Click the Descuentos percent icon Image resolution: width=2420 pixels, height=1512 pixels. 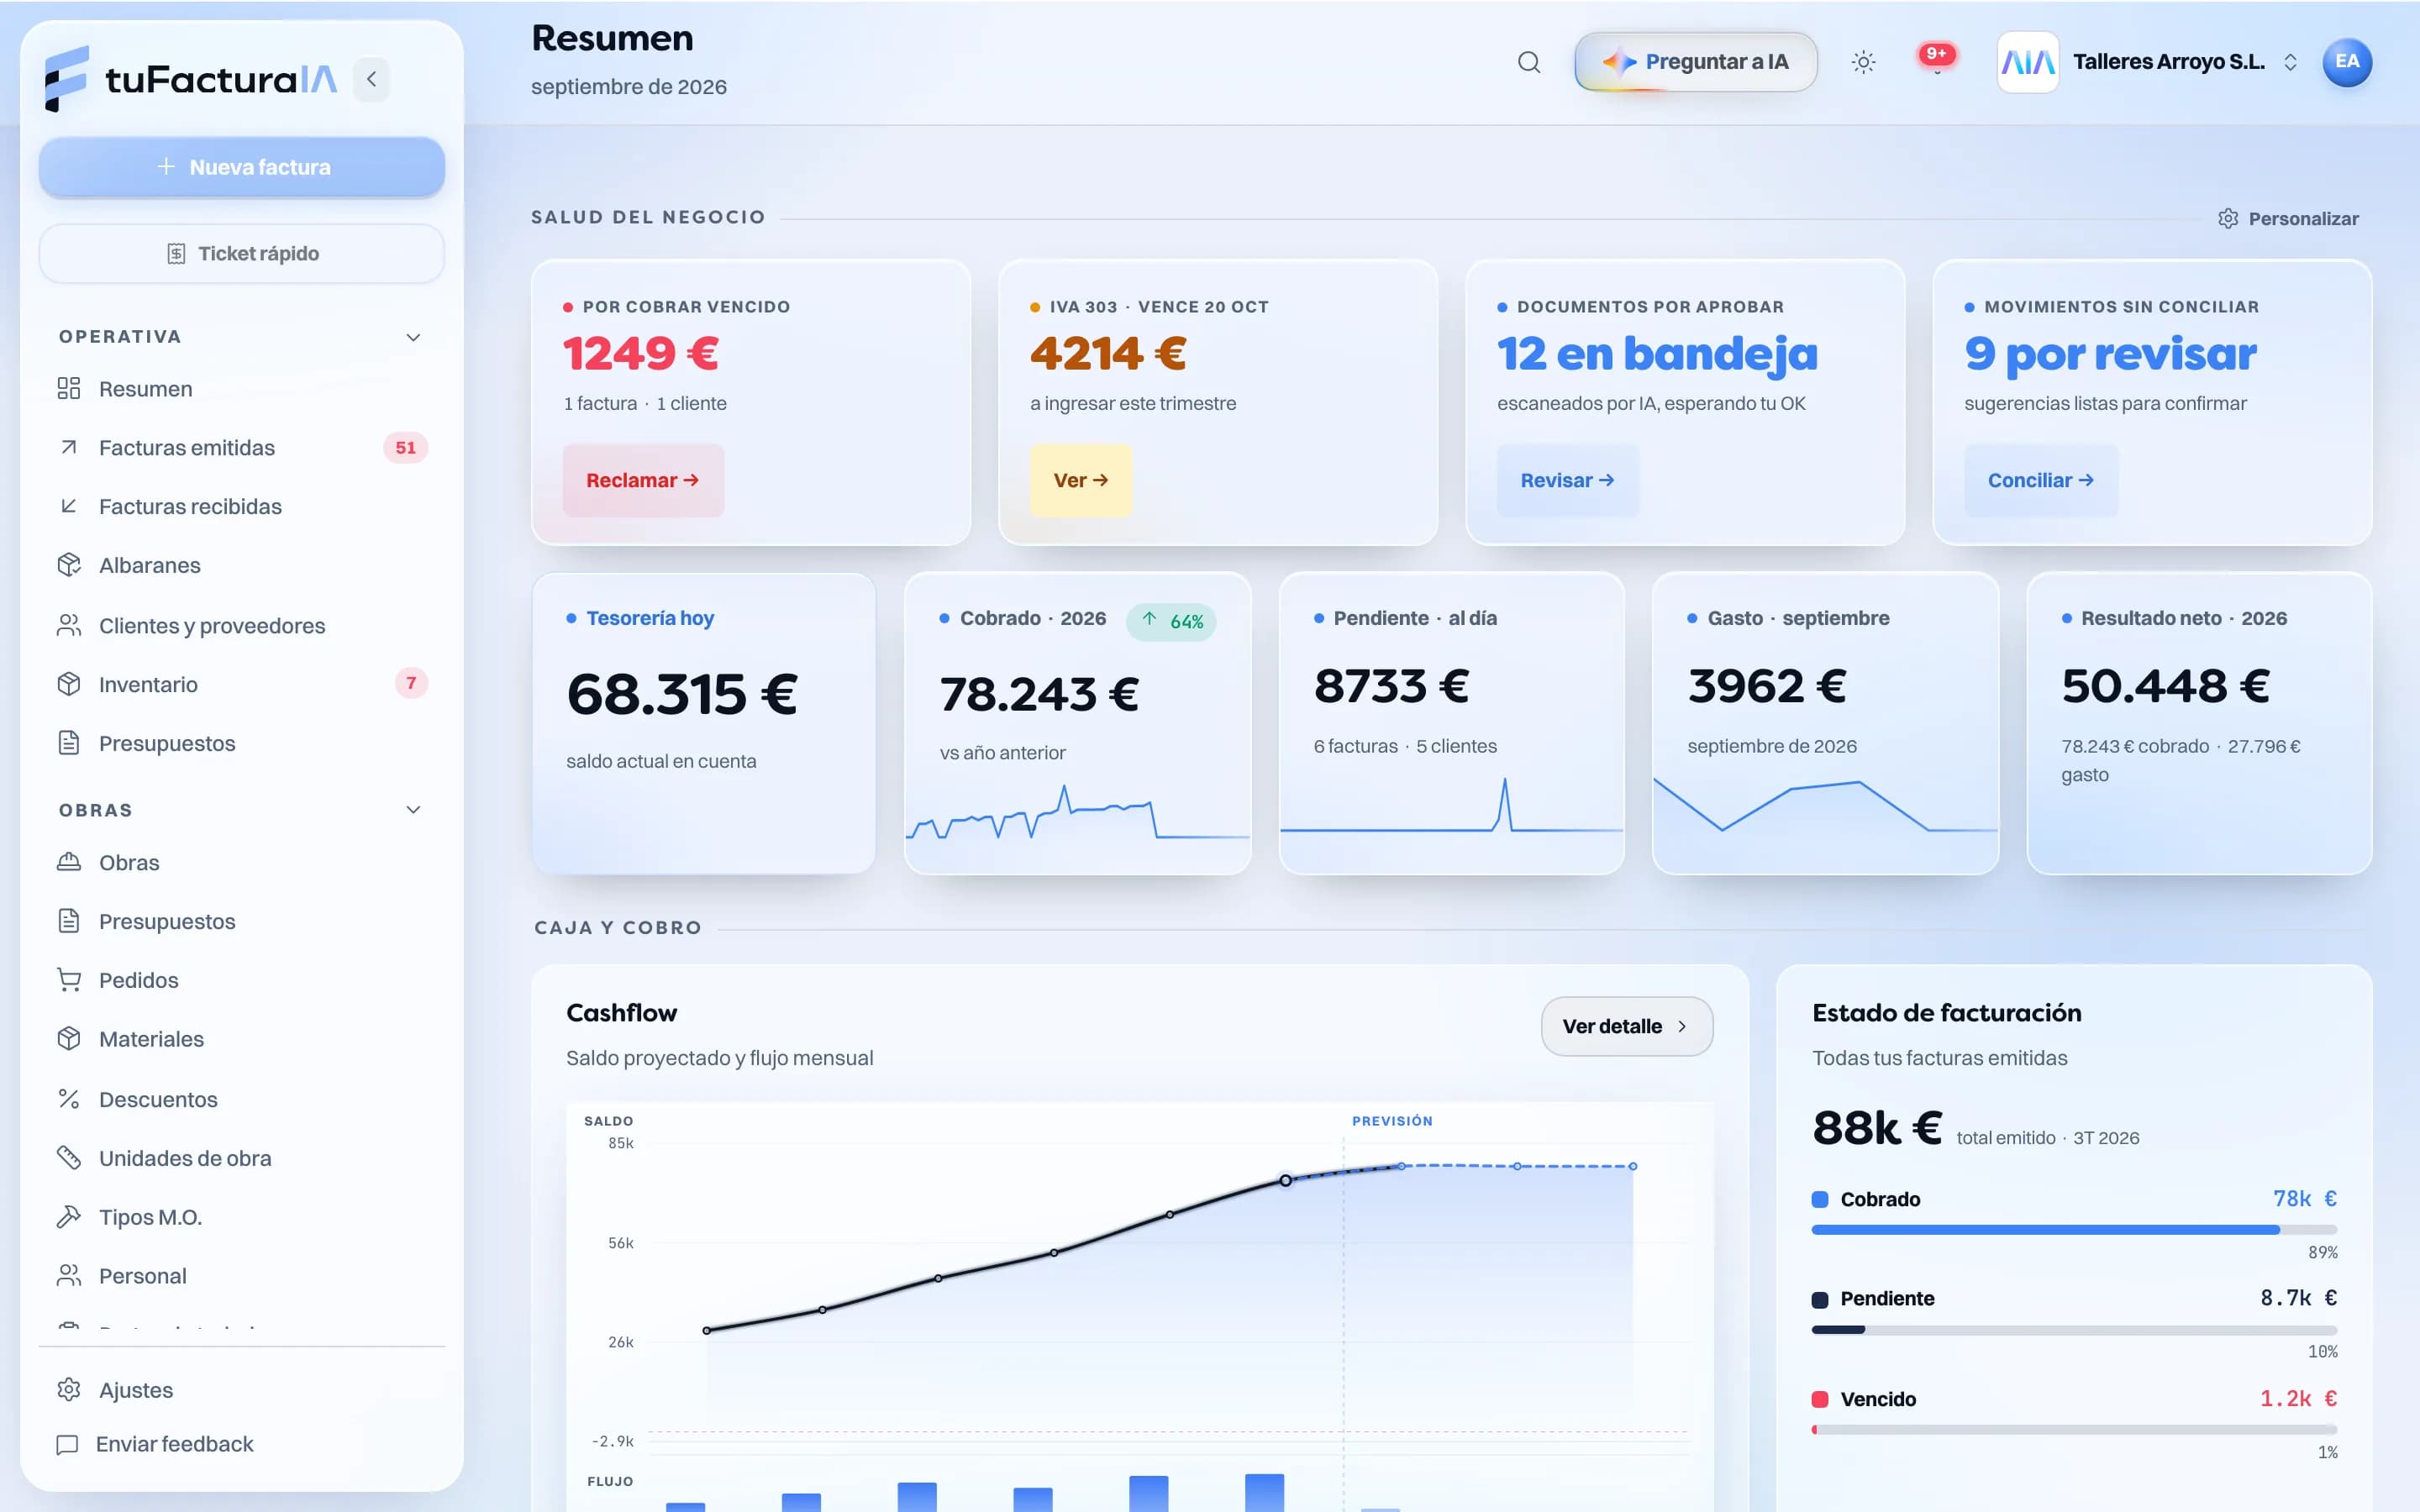pos(69,1099)
